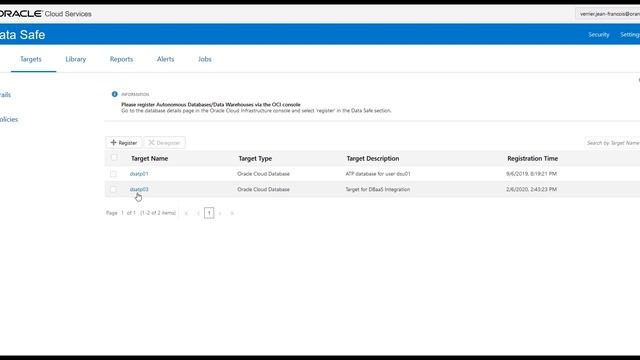Open the dsatp01 target link
Screen dimensions: 640x360
(139, 174)
